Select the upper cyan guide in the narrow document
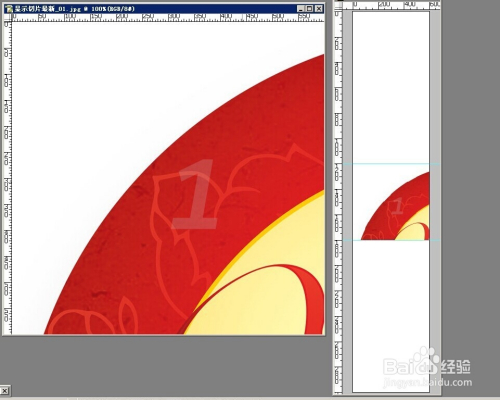This screenshot has width=500, height=400. click(x=391, y=164)
